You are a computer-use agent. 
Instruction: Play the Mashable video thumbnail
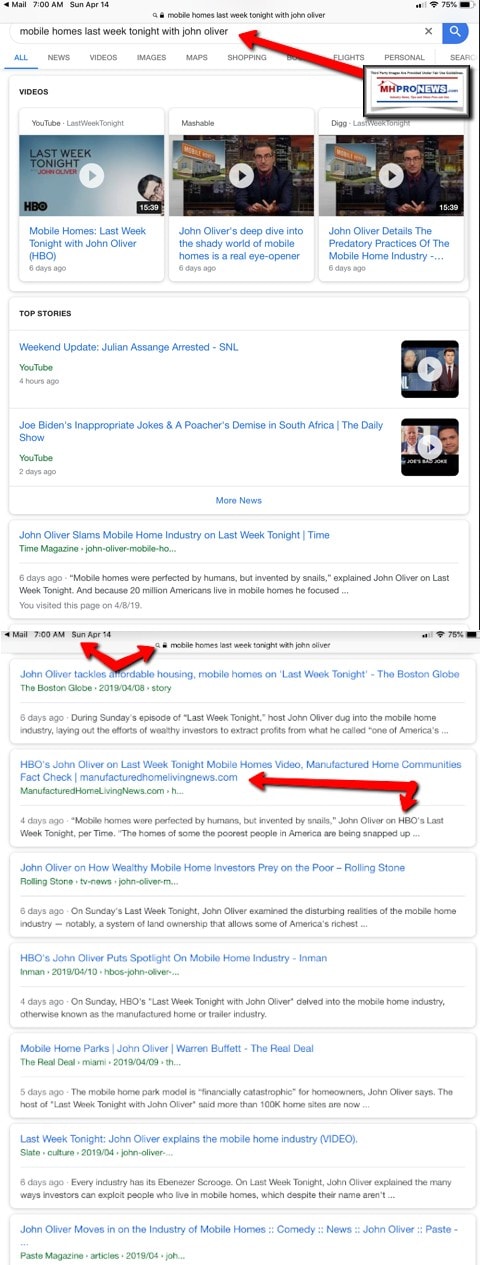tap(241, 175)
